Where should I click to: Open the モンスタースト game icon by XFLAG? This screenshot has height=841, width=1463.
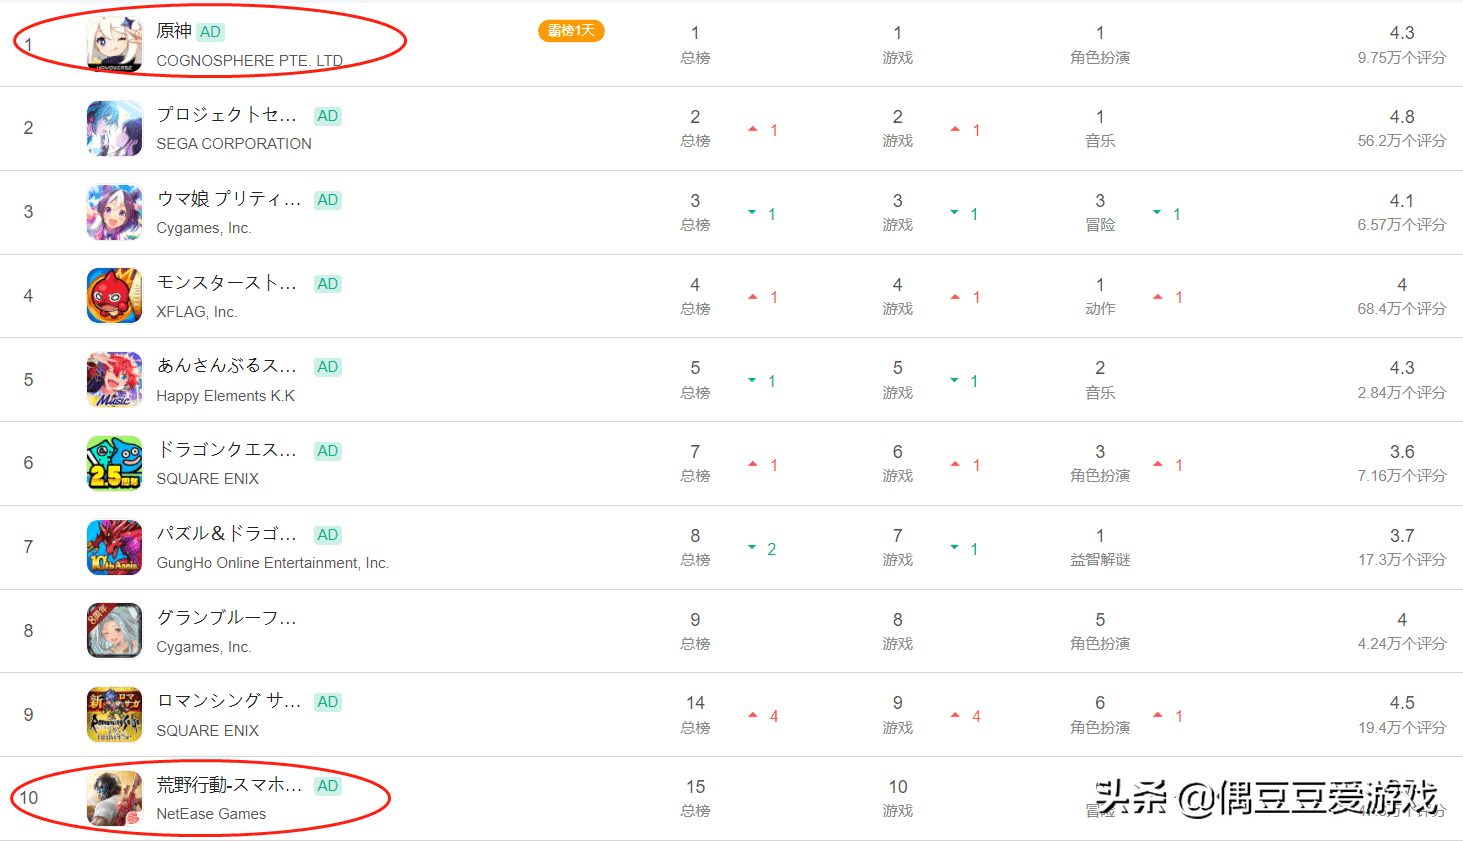click(x=114, y=296)
